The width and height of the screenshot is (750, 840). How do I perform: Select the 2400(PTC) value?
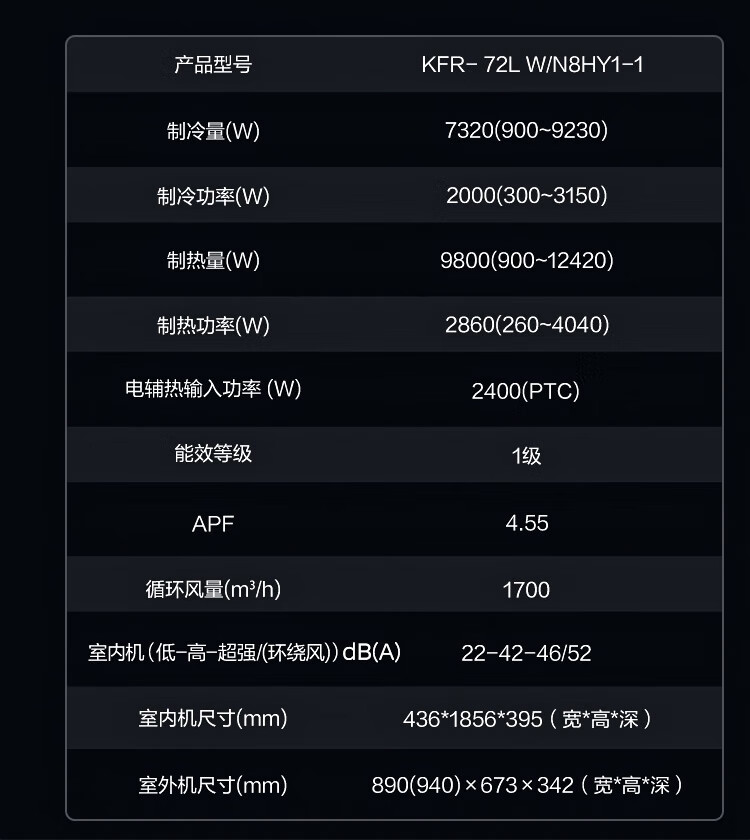(526, 391)
